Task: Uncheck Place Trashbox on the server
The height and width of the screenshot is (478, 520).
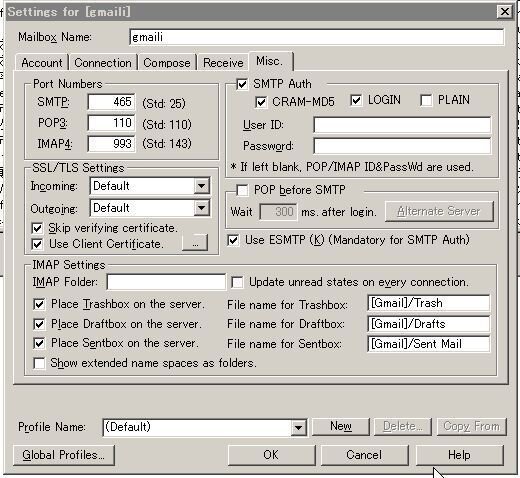Action: point(39,304)
